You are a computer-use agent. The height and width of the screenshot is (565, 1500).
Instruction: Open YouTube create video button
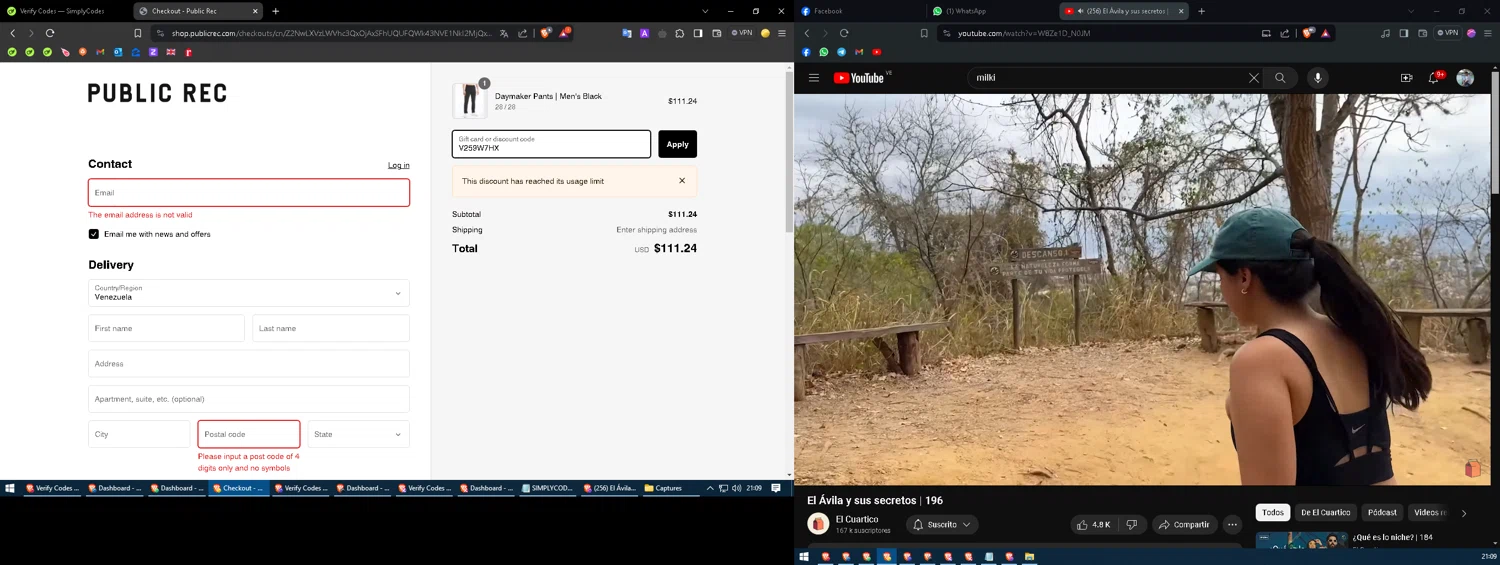(x=1406, y=78)
